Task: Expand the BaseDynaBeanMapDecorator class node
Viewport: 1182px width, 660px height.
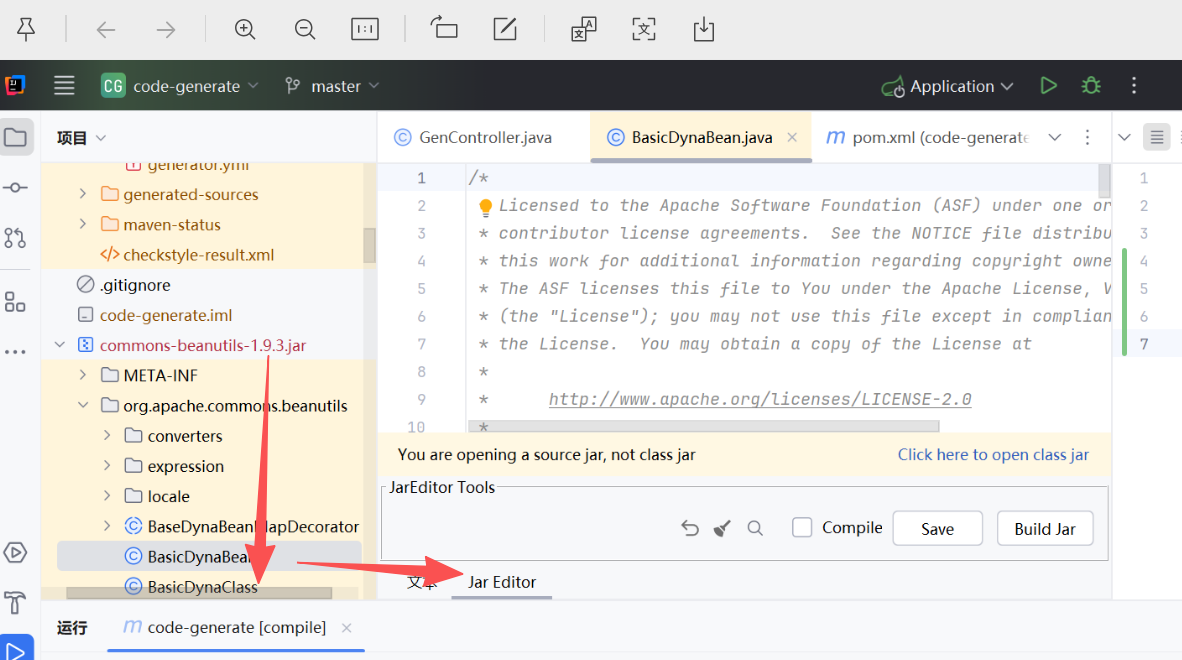Action: 107,526
